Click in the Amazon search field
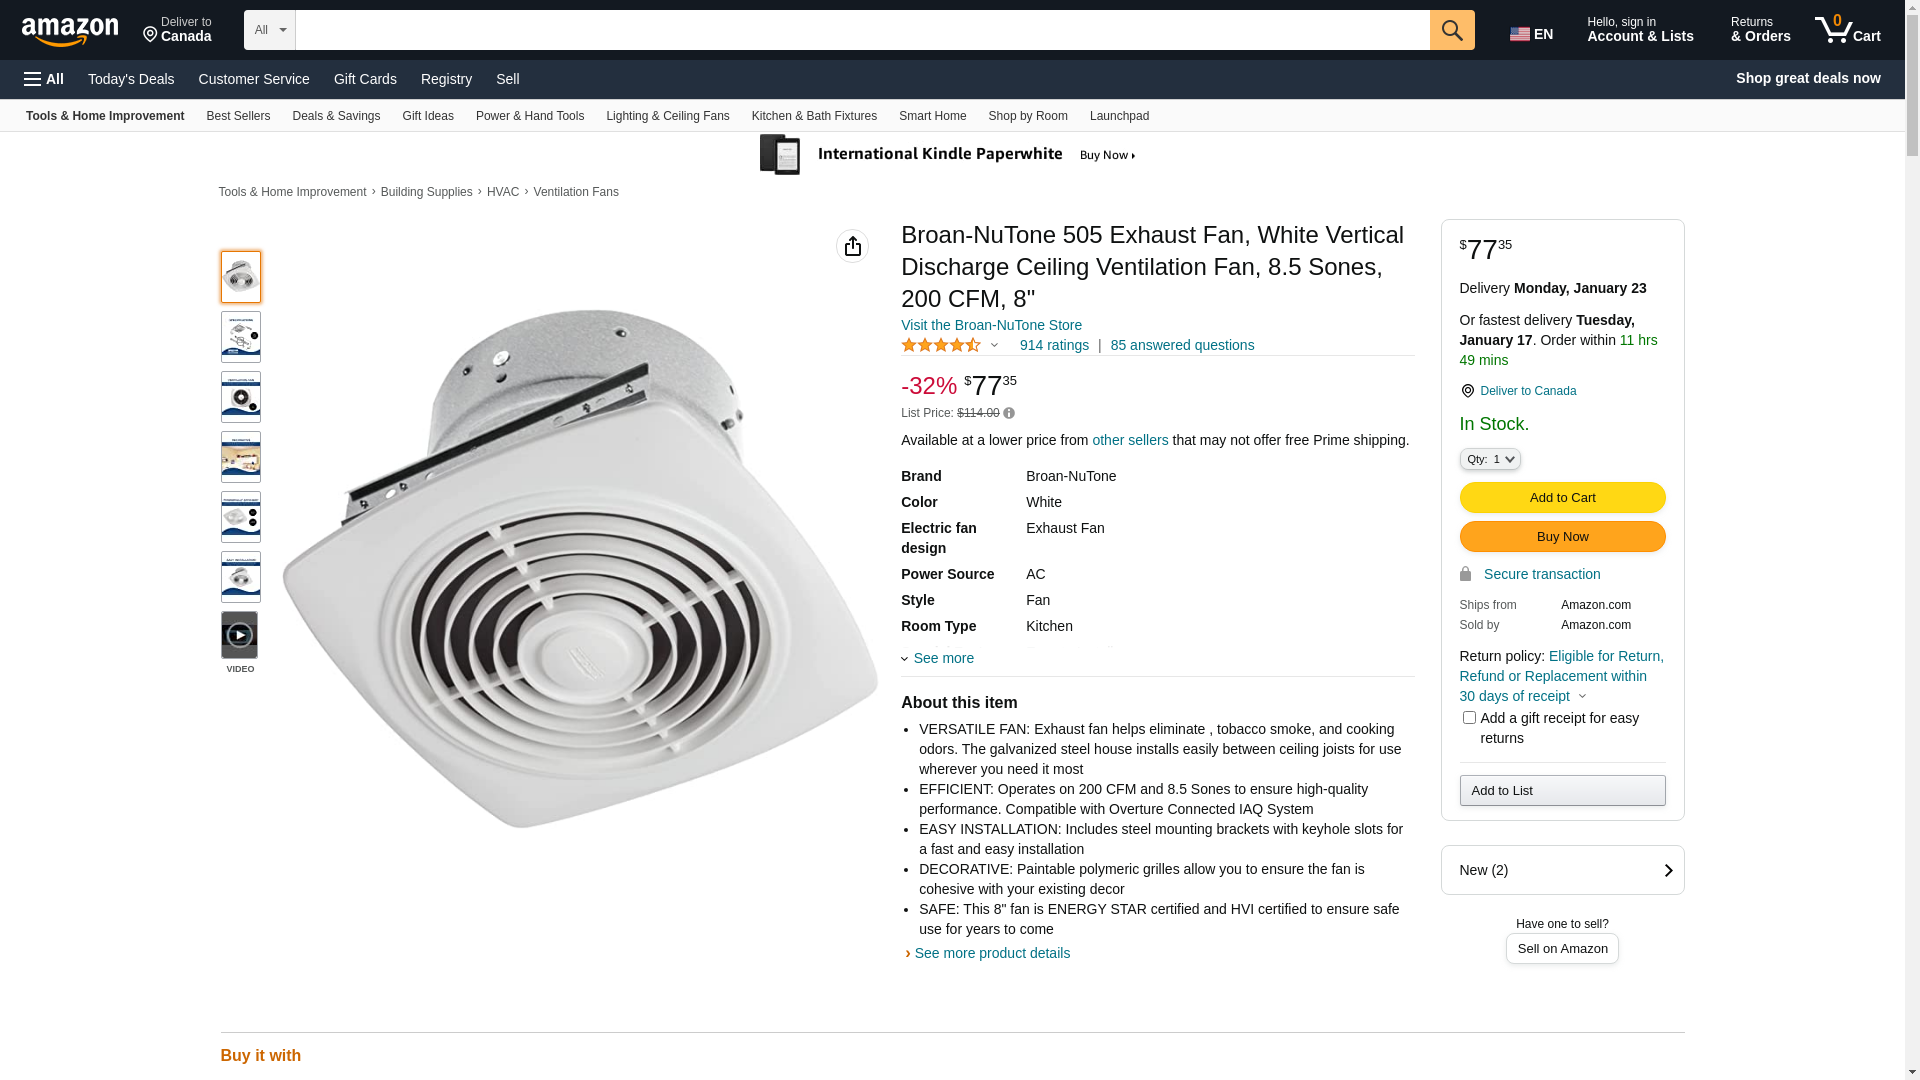This screenshot has width=1920, height=1080. point(862,30)
